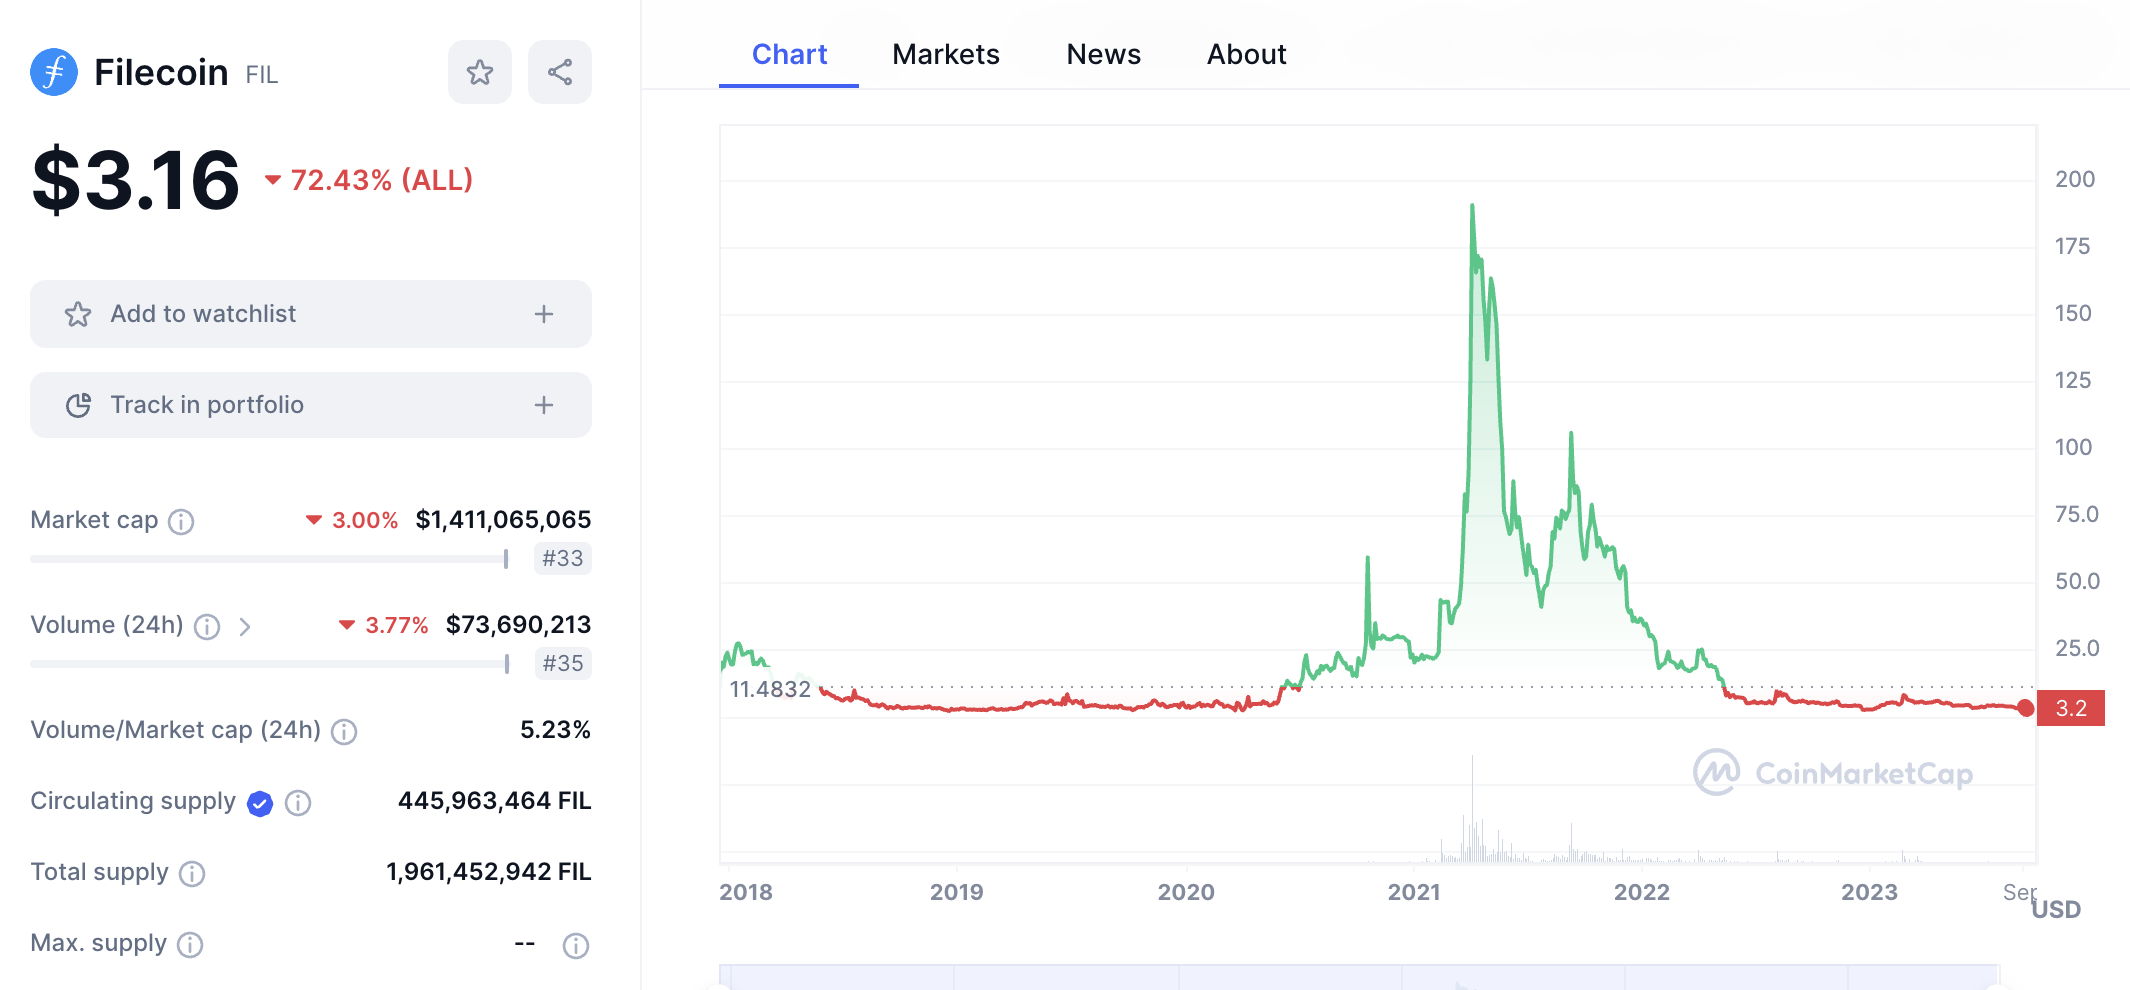Click the 2021 price peak on chart
Image resolution: width=2130 pixels, height=990 pixels.
pos(1472,206)
